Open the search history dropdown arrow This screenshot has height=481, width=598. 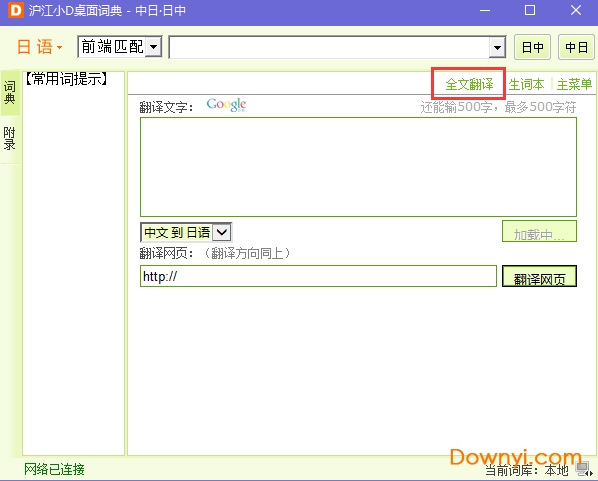497,47
